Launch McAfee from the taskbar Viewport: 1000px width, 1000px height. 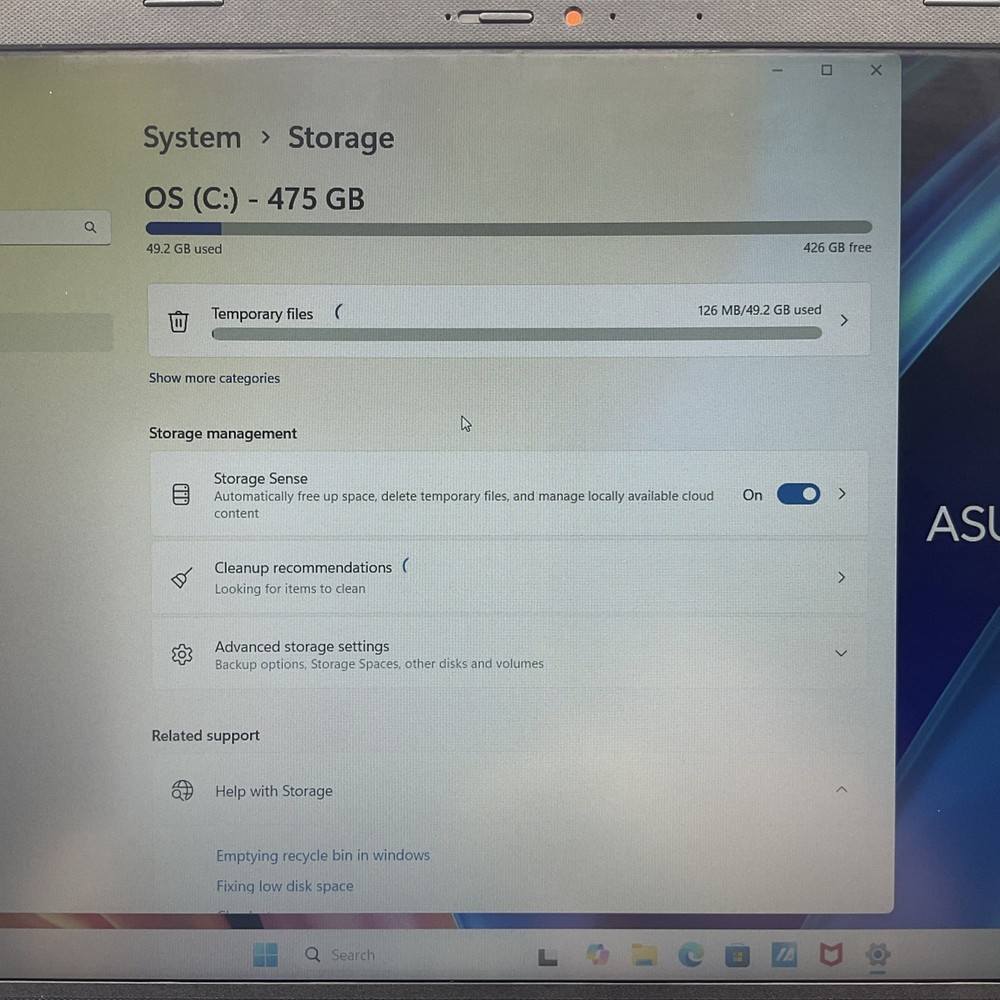[830, 955]
